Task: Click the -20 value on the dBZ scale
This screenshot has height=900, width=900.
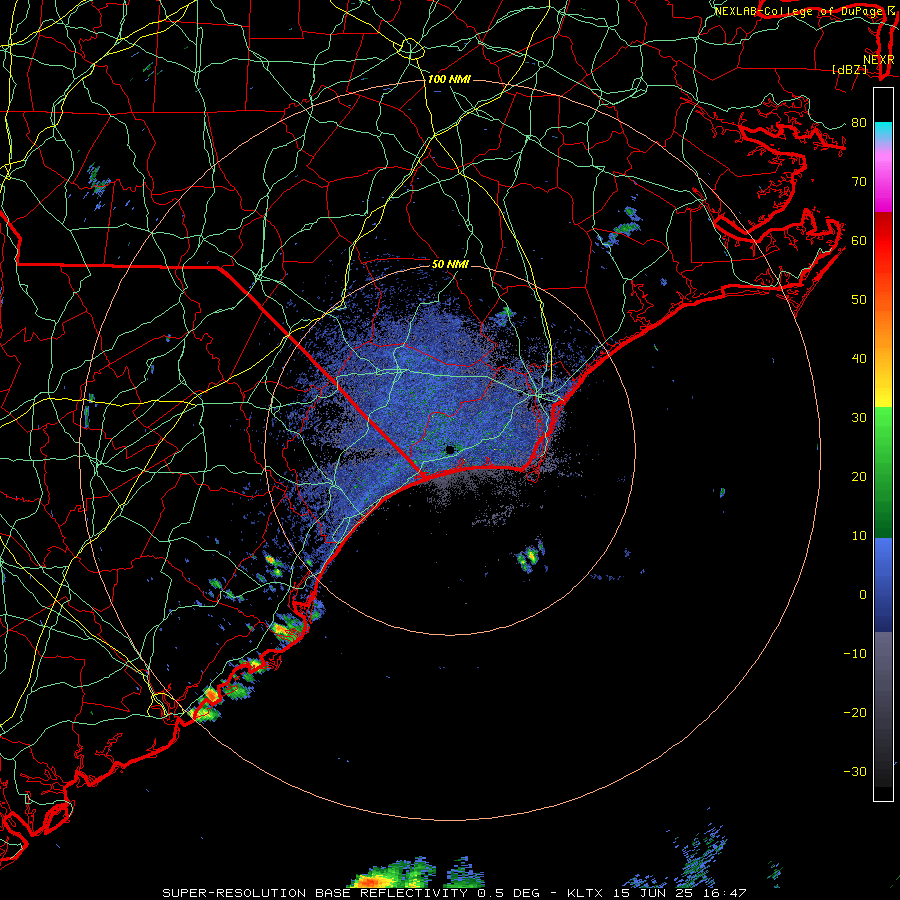Action: point(855,713)
